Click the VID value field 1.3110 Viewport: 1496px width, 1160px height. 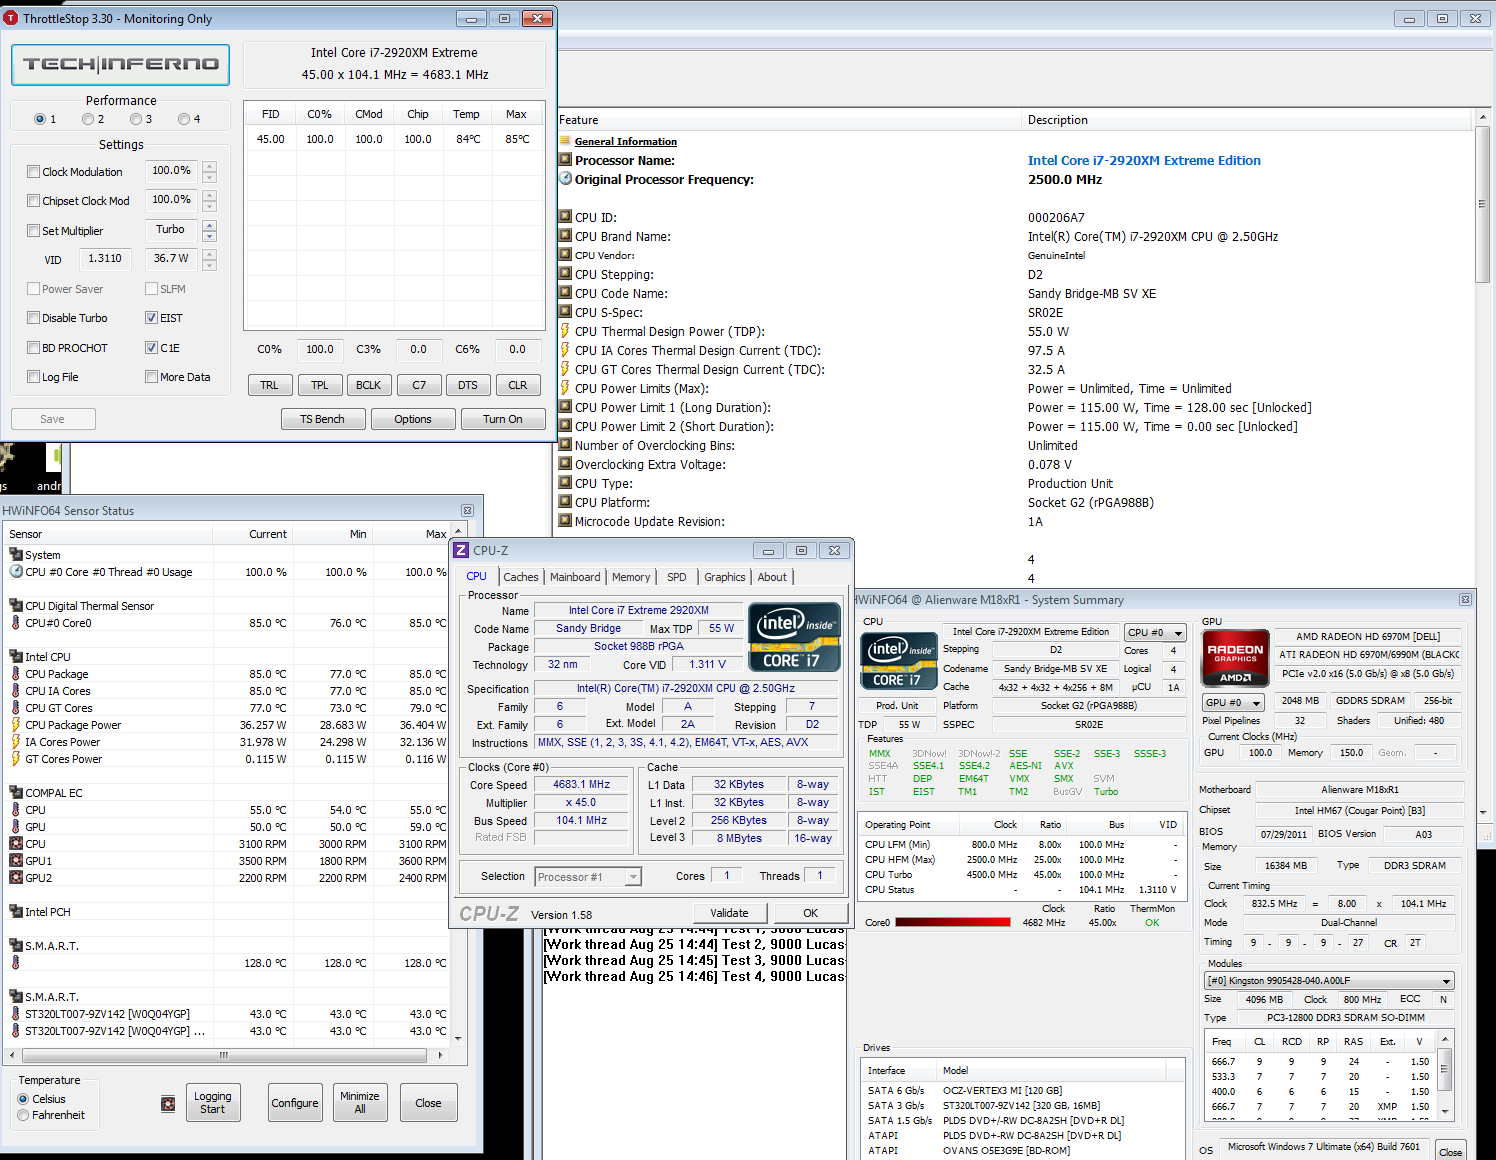(x=105, y=259)
